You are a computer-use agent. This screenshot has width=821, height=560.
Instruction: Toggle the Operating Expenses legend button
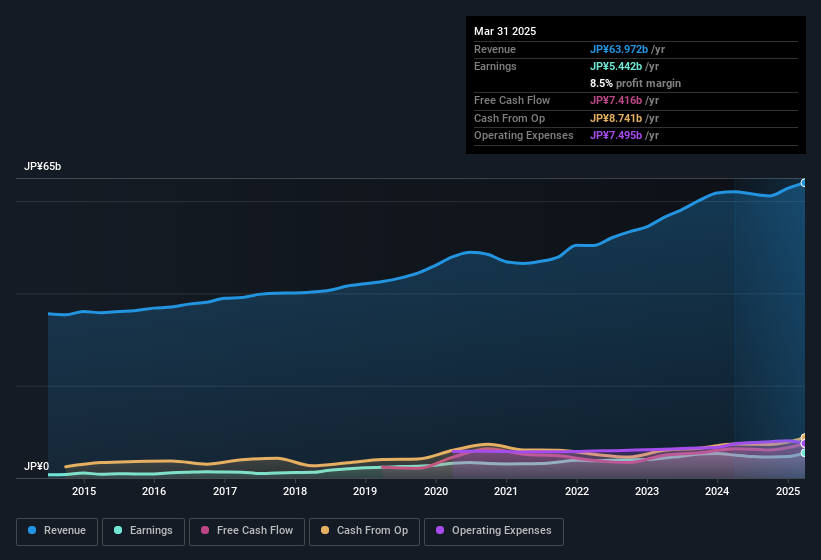tap(493, 531)
